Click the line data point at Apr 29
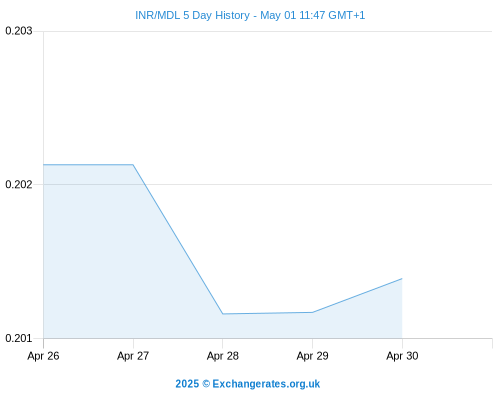 [x=312, y=312]
